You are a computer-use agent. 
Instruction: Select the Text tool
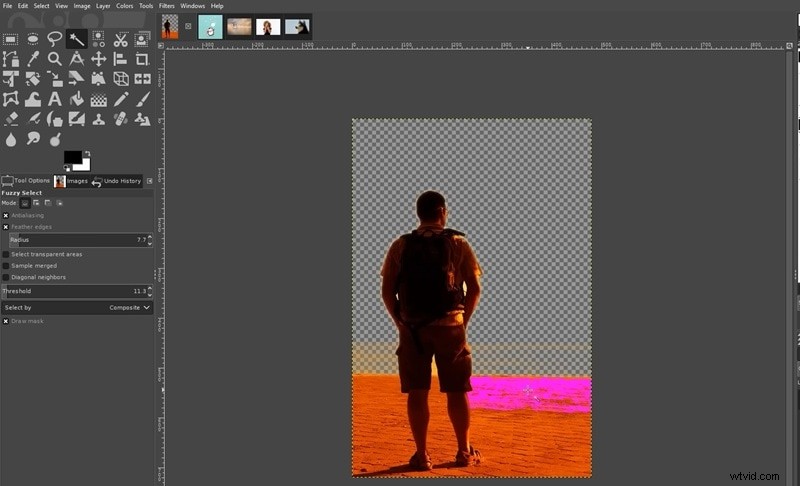[55, 99]
